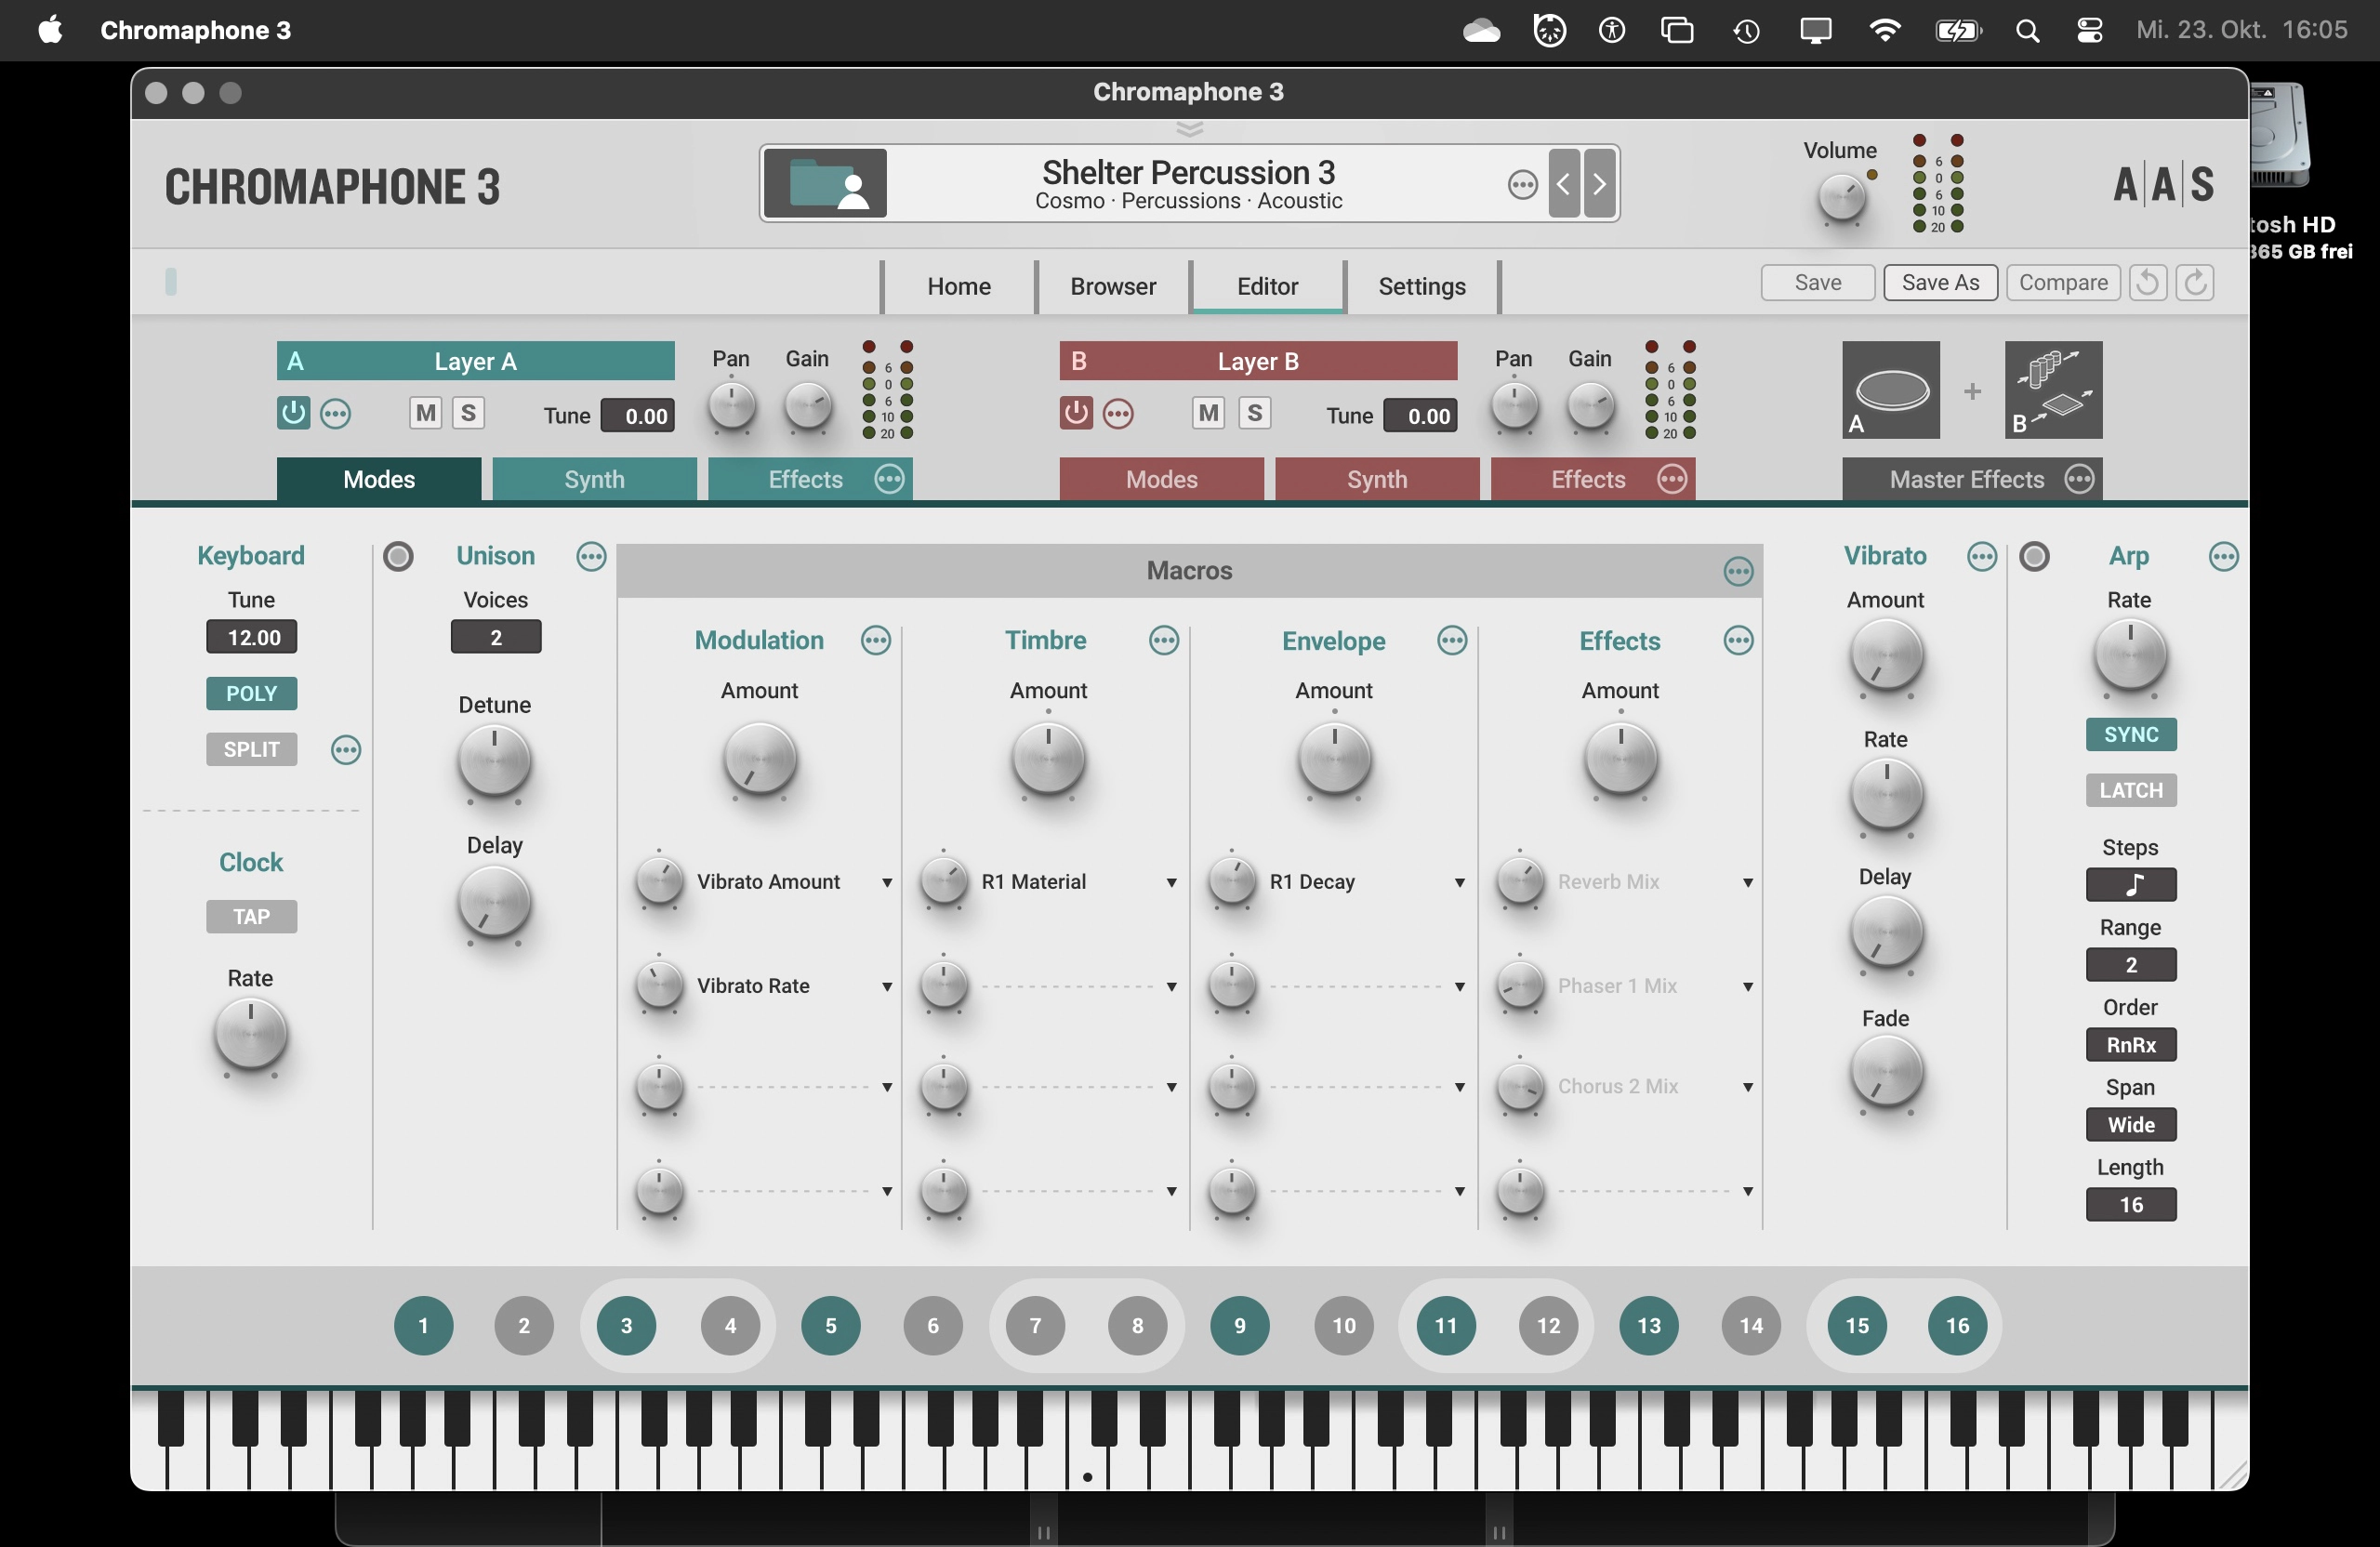This screenshot has width=2380, height=1547.
Task: Expand R1 Material destination dropdown
Action: coord(1171,883)
